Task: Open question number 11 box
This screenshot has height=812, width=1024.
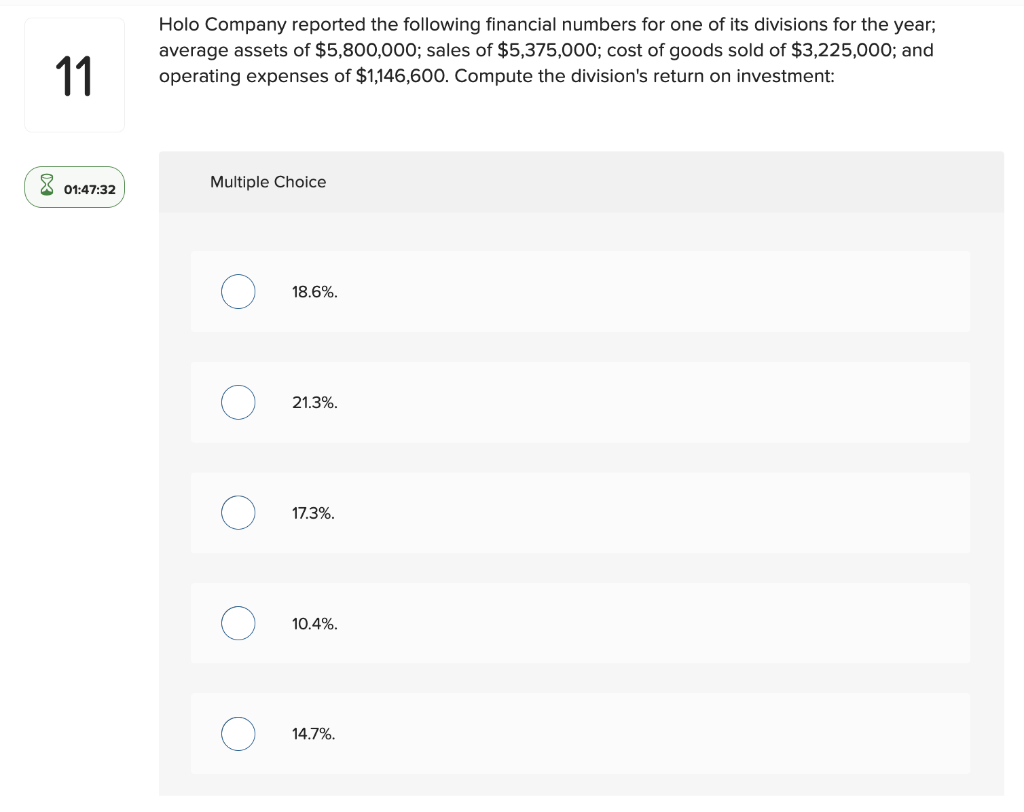Action: click(74, 75)
